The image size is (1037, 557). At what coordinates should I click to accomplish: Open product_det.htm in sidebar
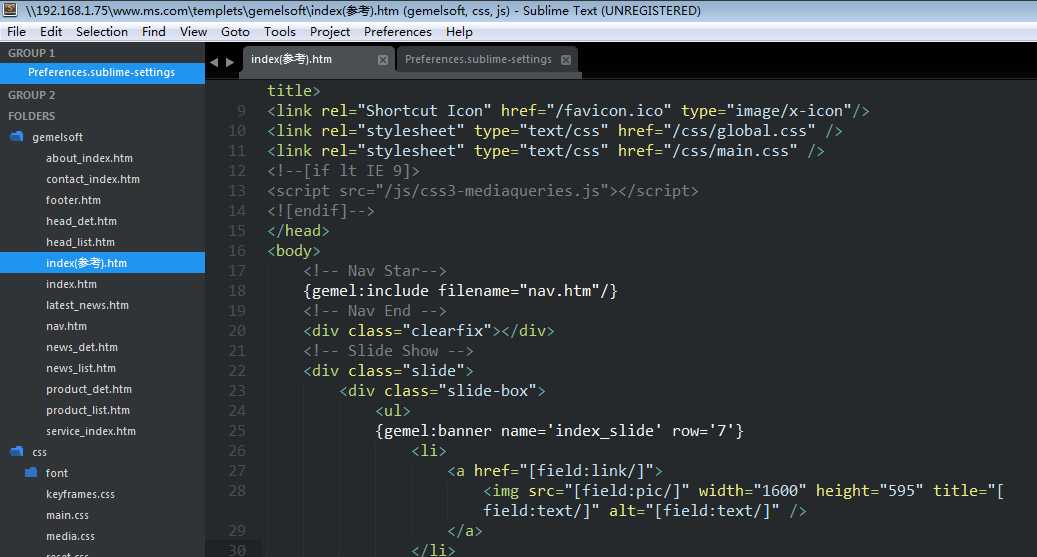(x=89, y=389)
